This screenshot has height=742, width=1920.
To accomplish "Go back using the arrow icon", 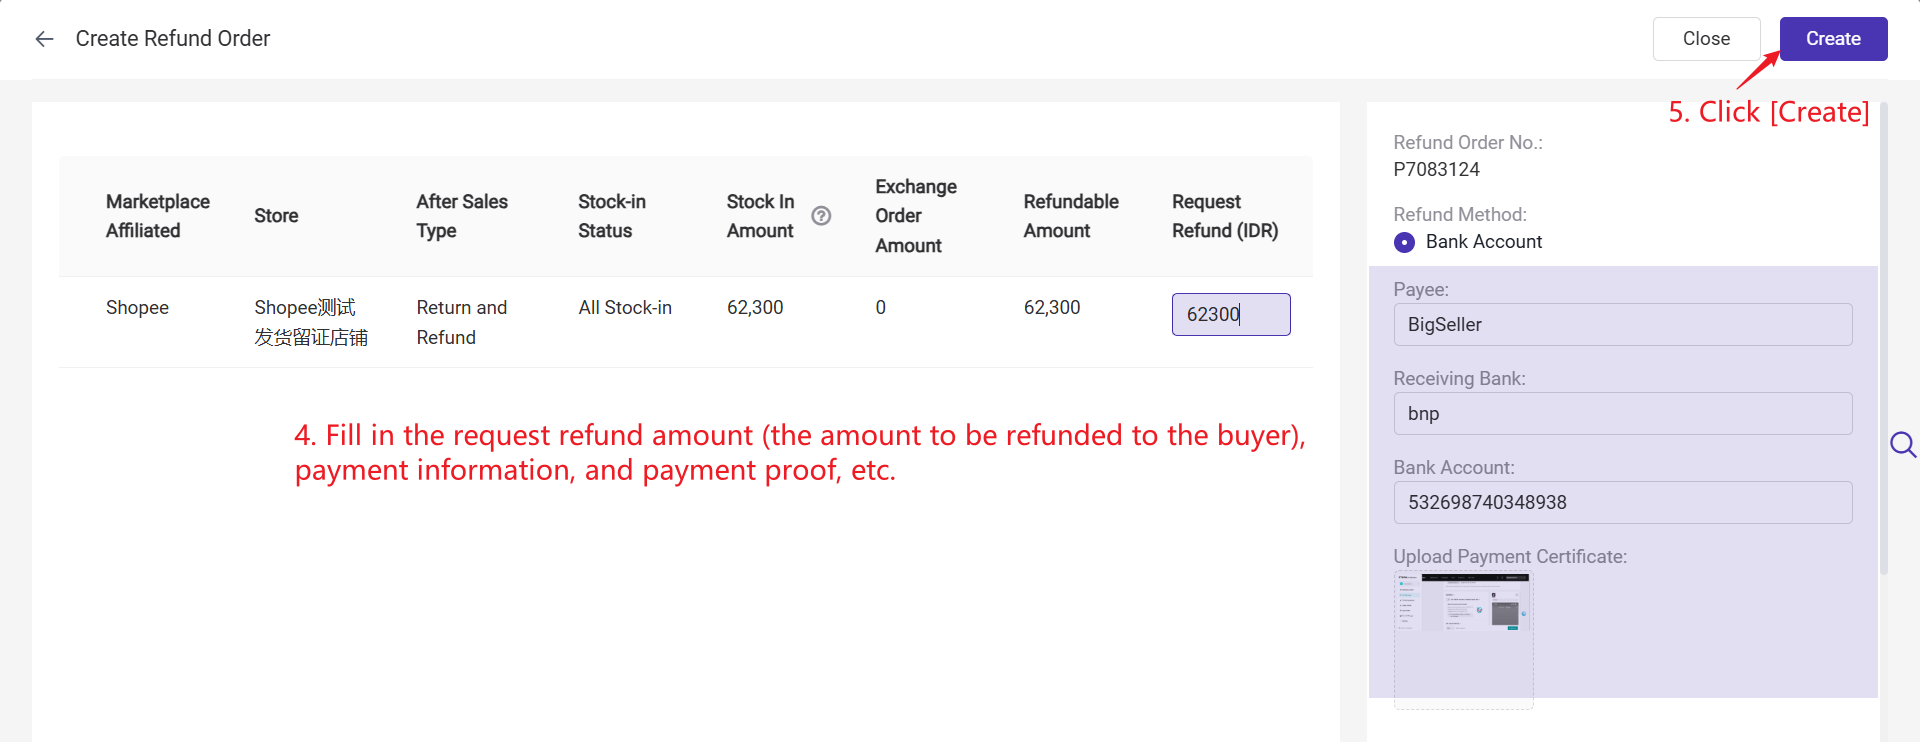I will [44, 39].
